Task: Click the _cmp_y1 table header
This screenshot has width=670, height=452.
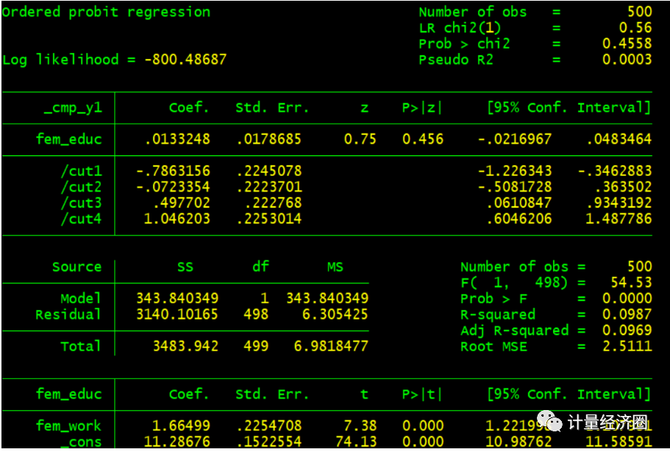Action: pyautogui.click(x=73, y=108)
